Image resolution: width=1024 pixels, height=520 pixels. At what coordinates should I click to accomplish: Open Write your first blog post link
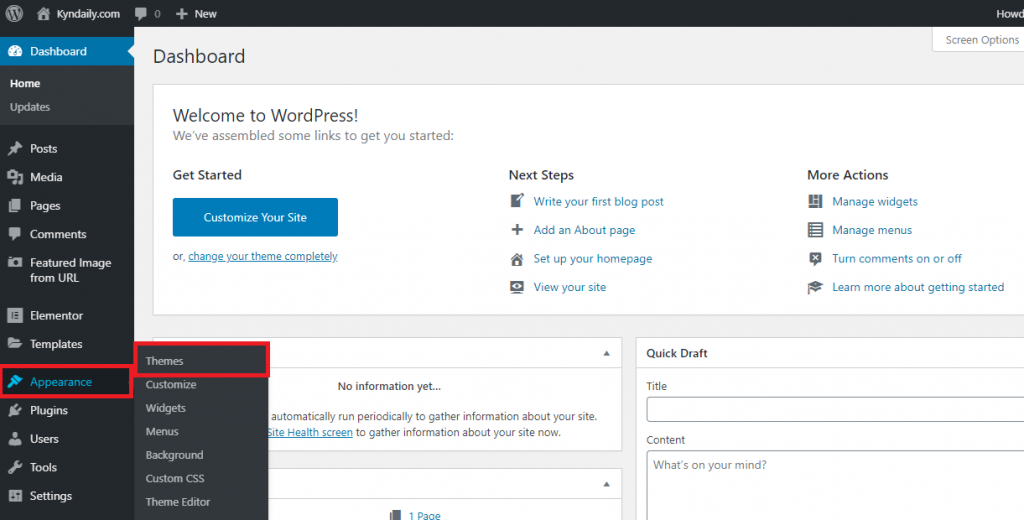(x=598, y=202)
